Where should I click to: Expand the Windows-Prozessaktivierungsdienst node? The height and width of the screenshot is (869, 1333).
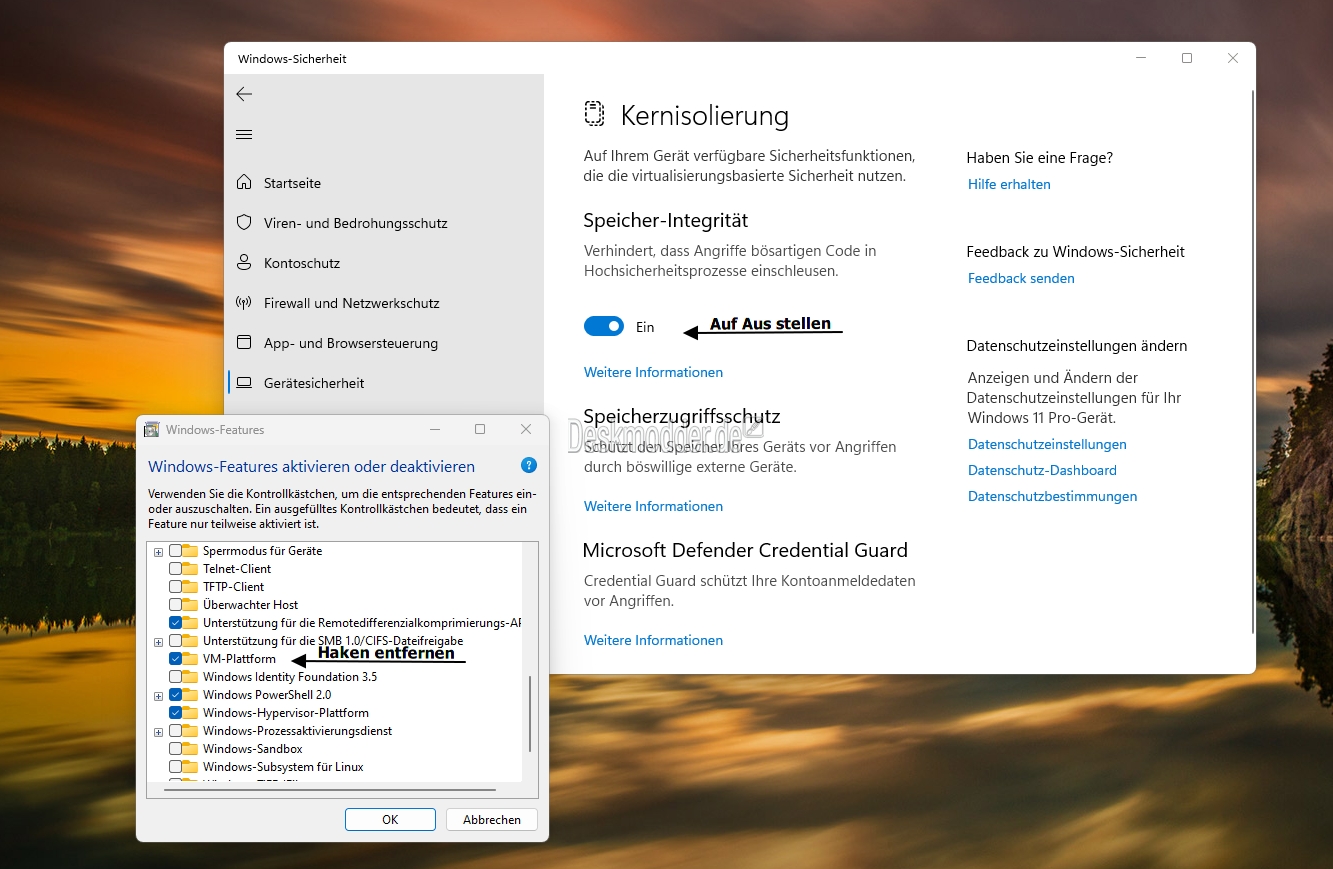(158, 731)
